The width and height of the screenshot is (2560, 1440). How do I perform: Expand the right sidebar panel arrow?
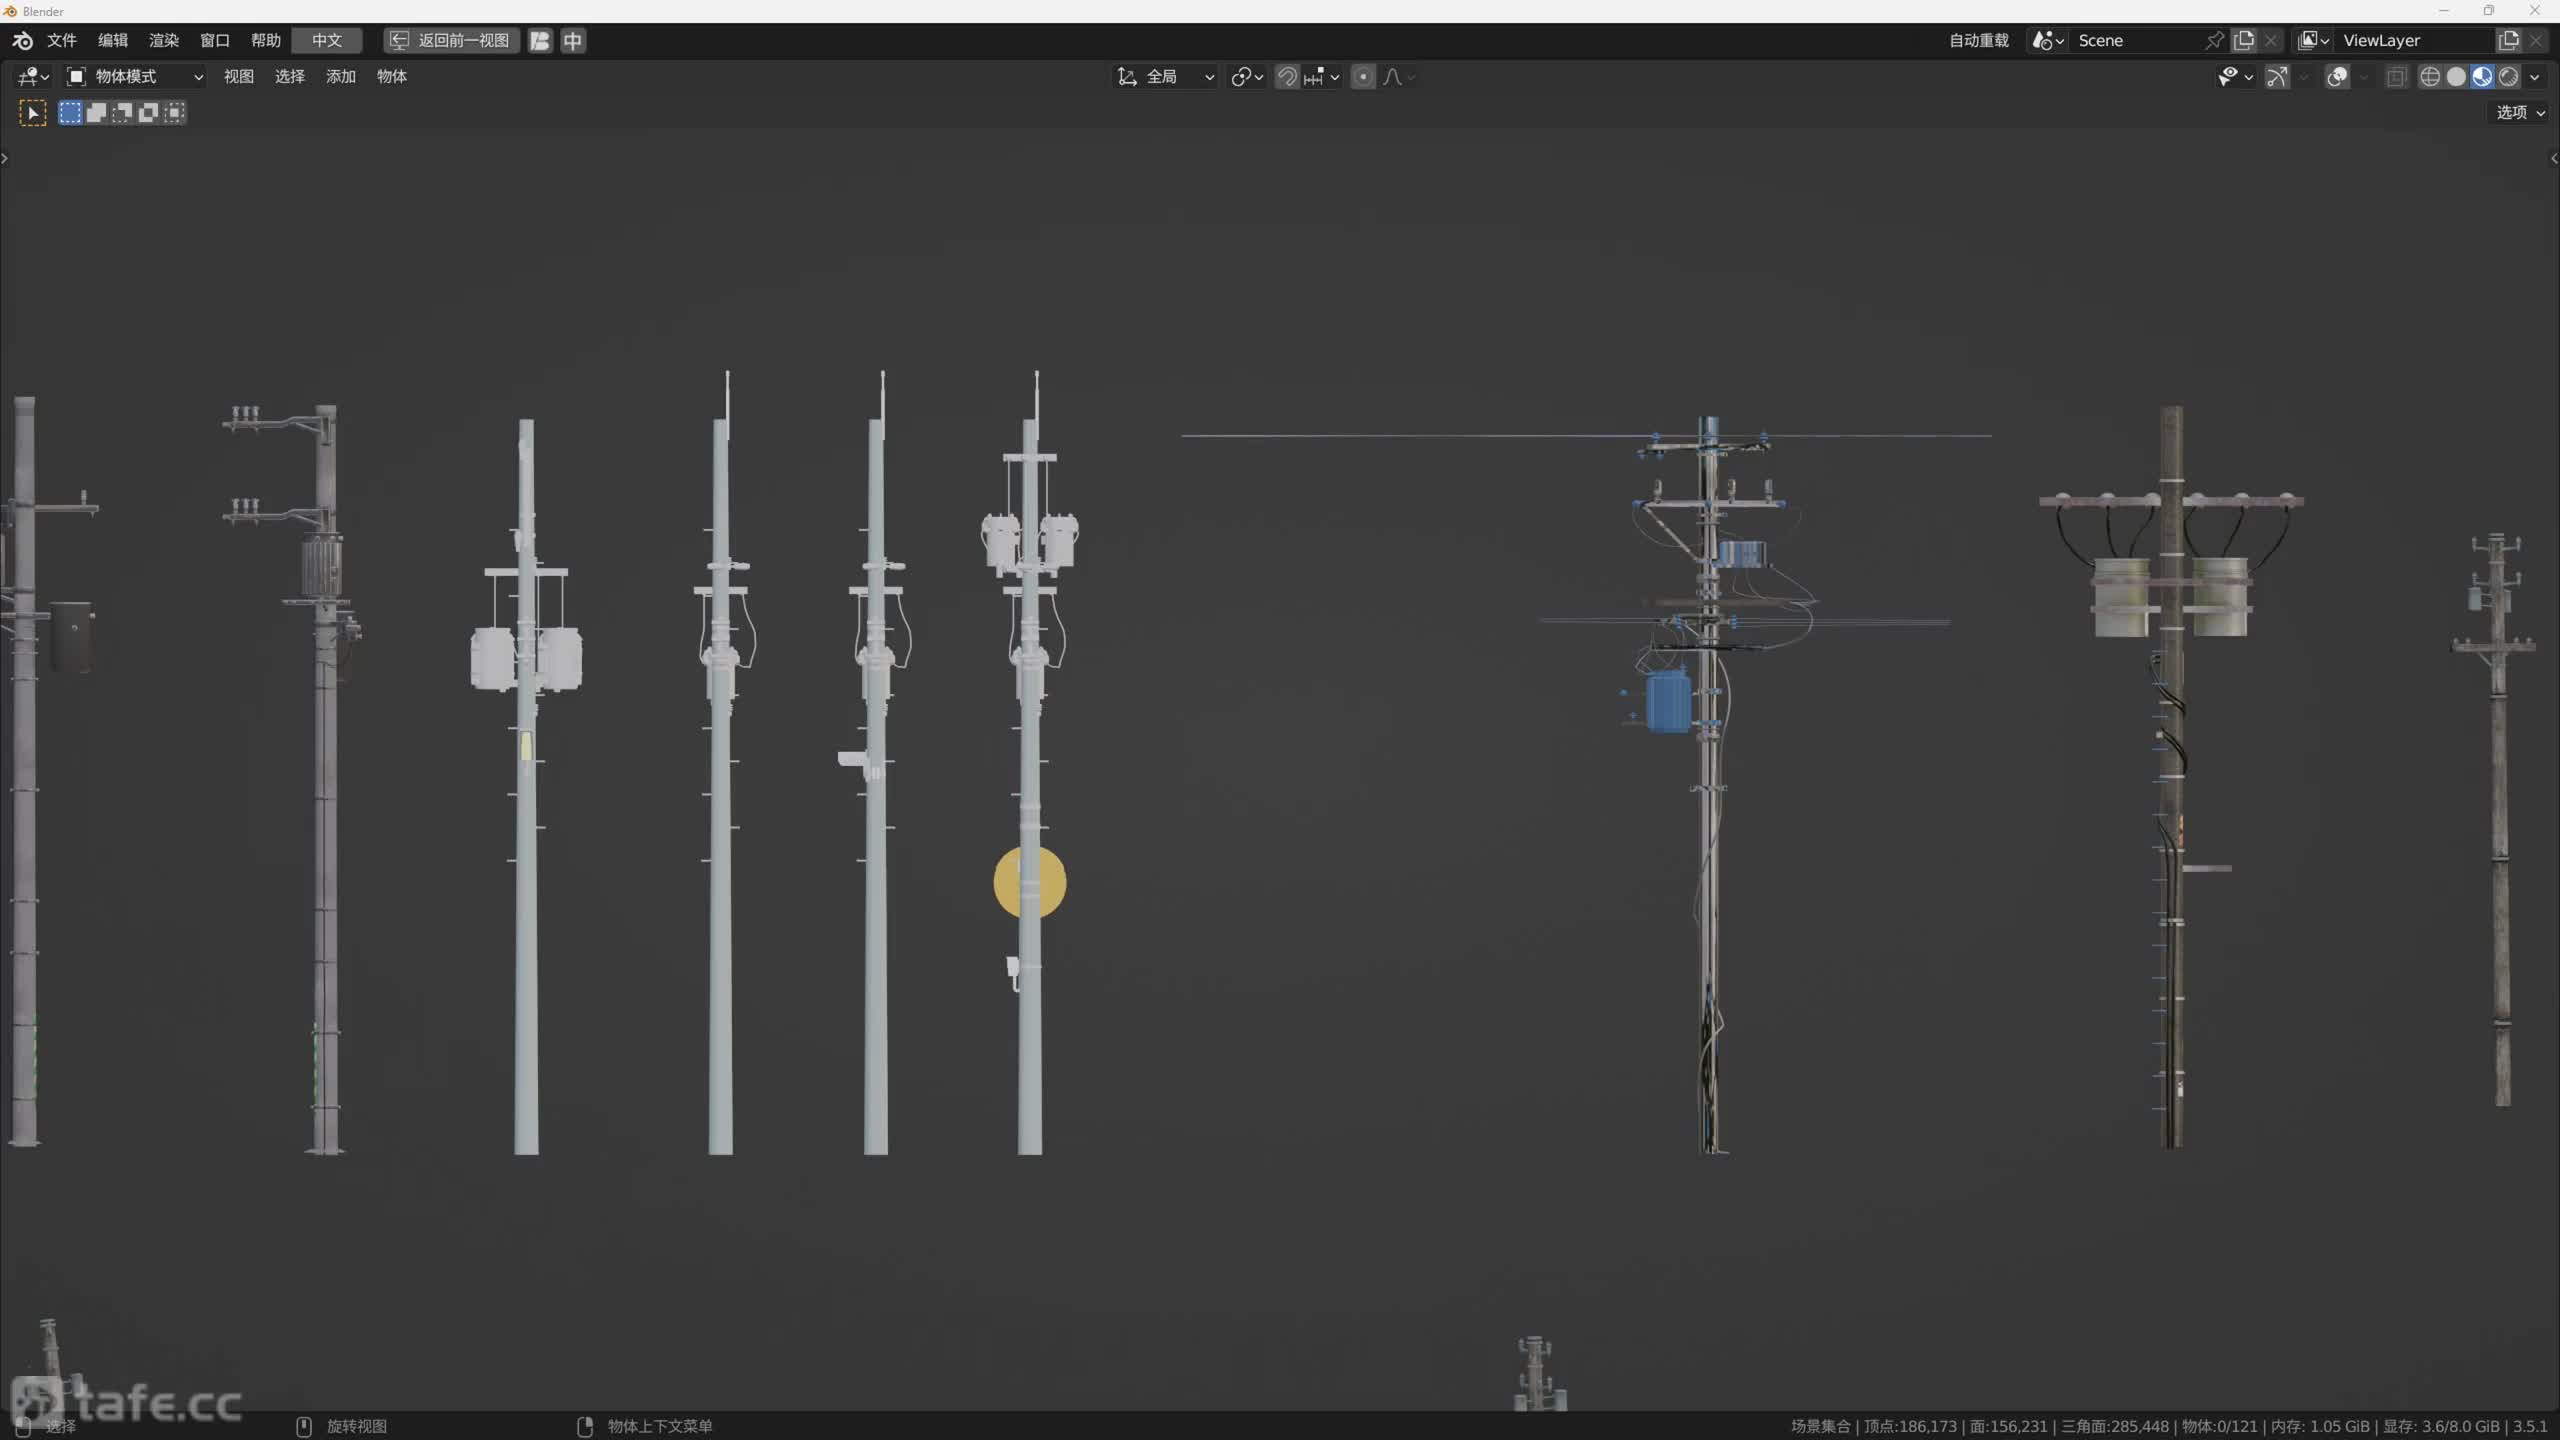click(x=2554, y=158)
